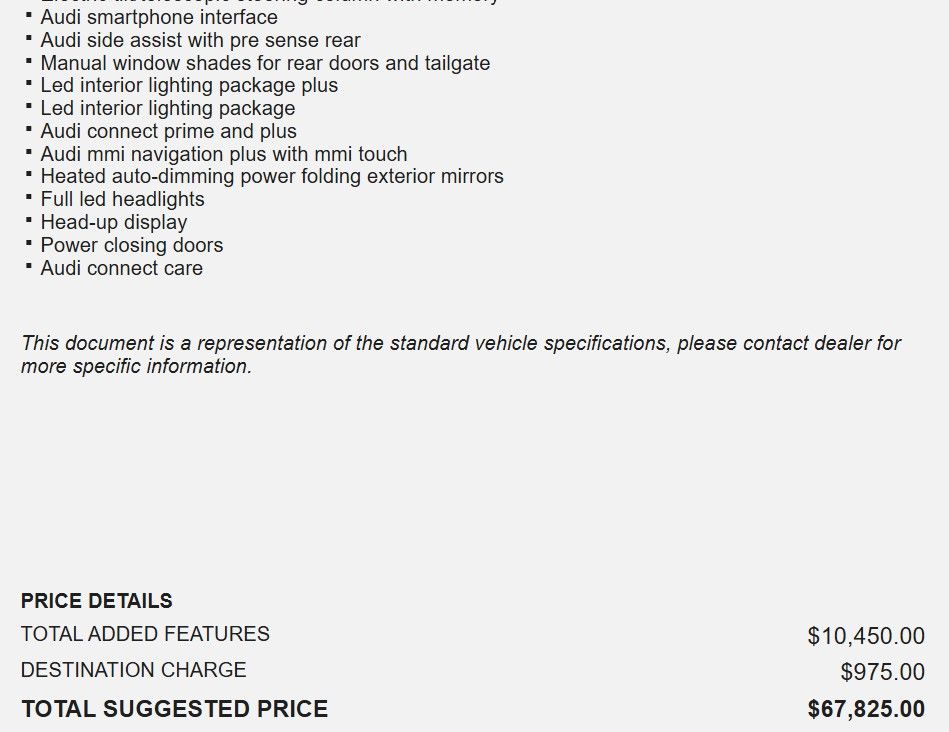Click "Audi connect prime and plus" item
The height and width of the screenshot is (732, 949).
coord(168,131)
